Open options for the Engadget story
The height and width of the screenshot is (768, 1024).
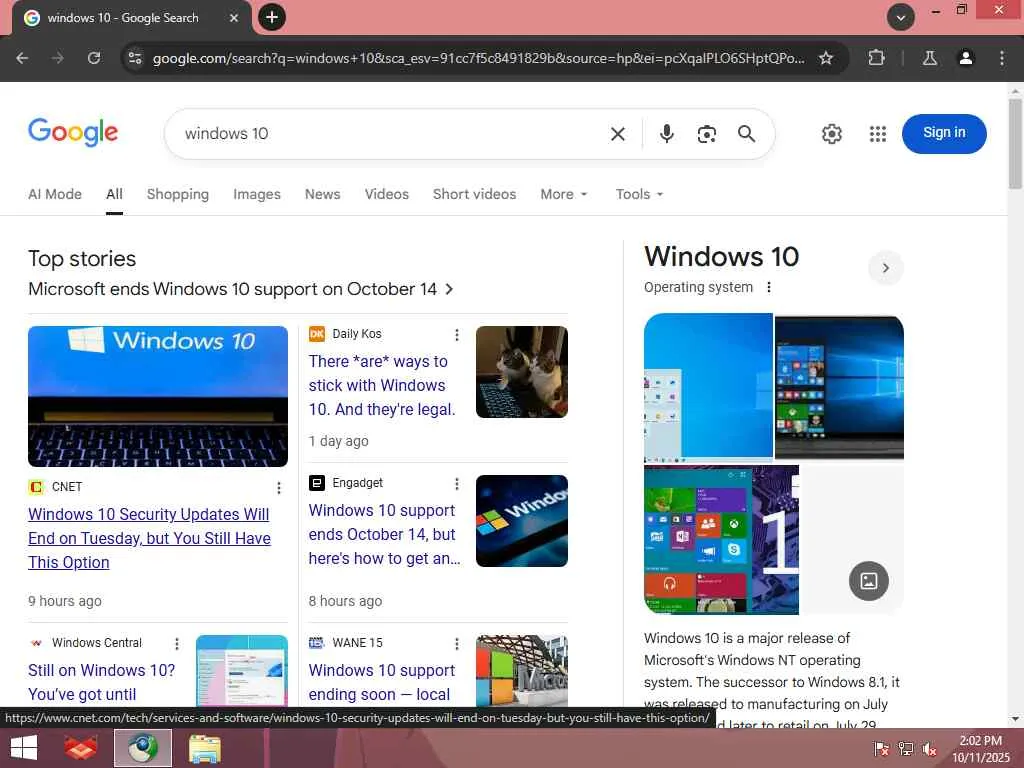456,484
